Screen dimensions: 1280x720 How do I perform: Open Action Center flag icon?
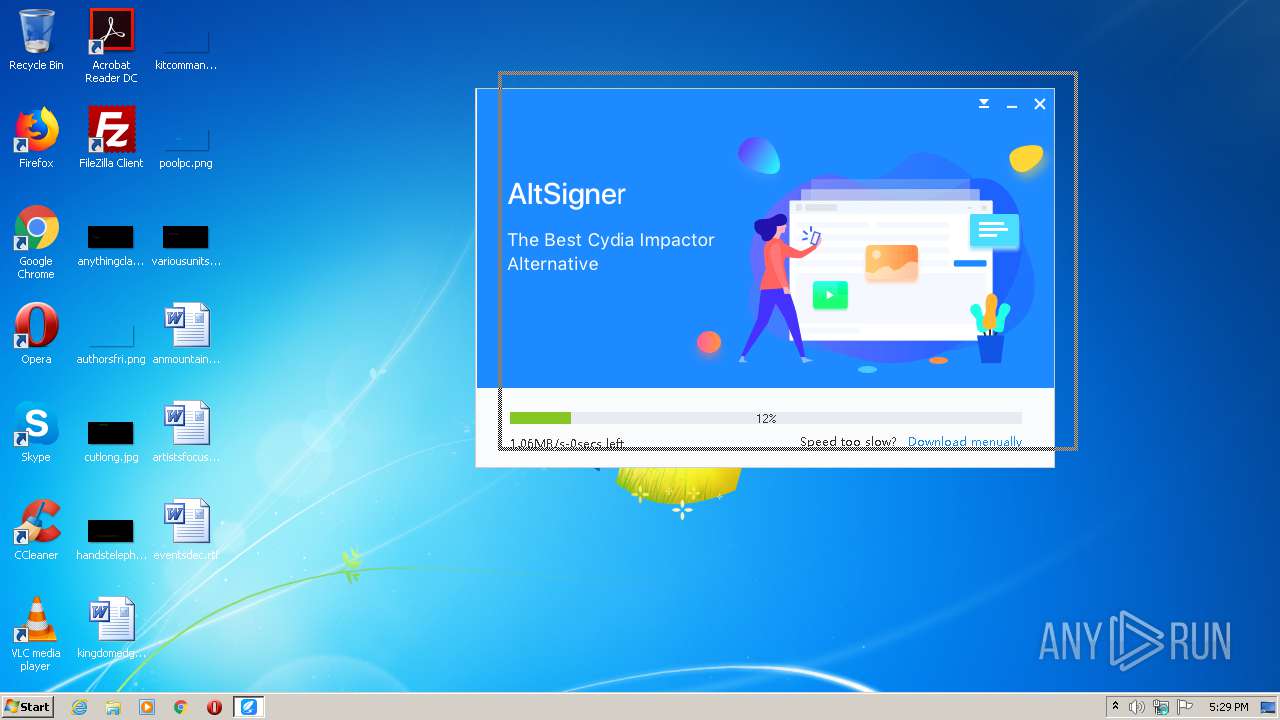tap(1185, 707)
